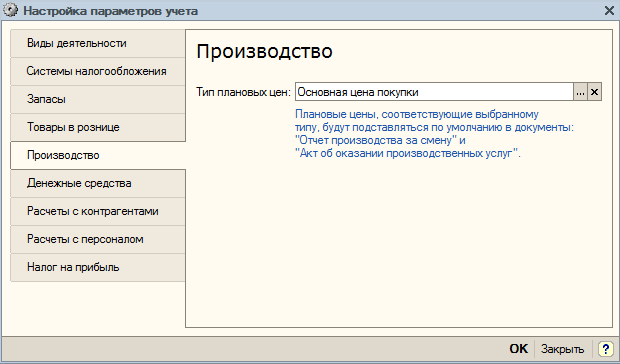Screen dimensions: 620x364
Task: Confirm settings with OK button
Action: tap(518, 349)
